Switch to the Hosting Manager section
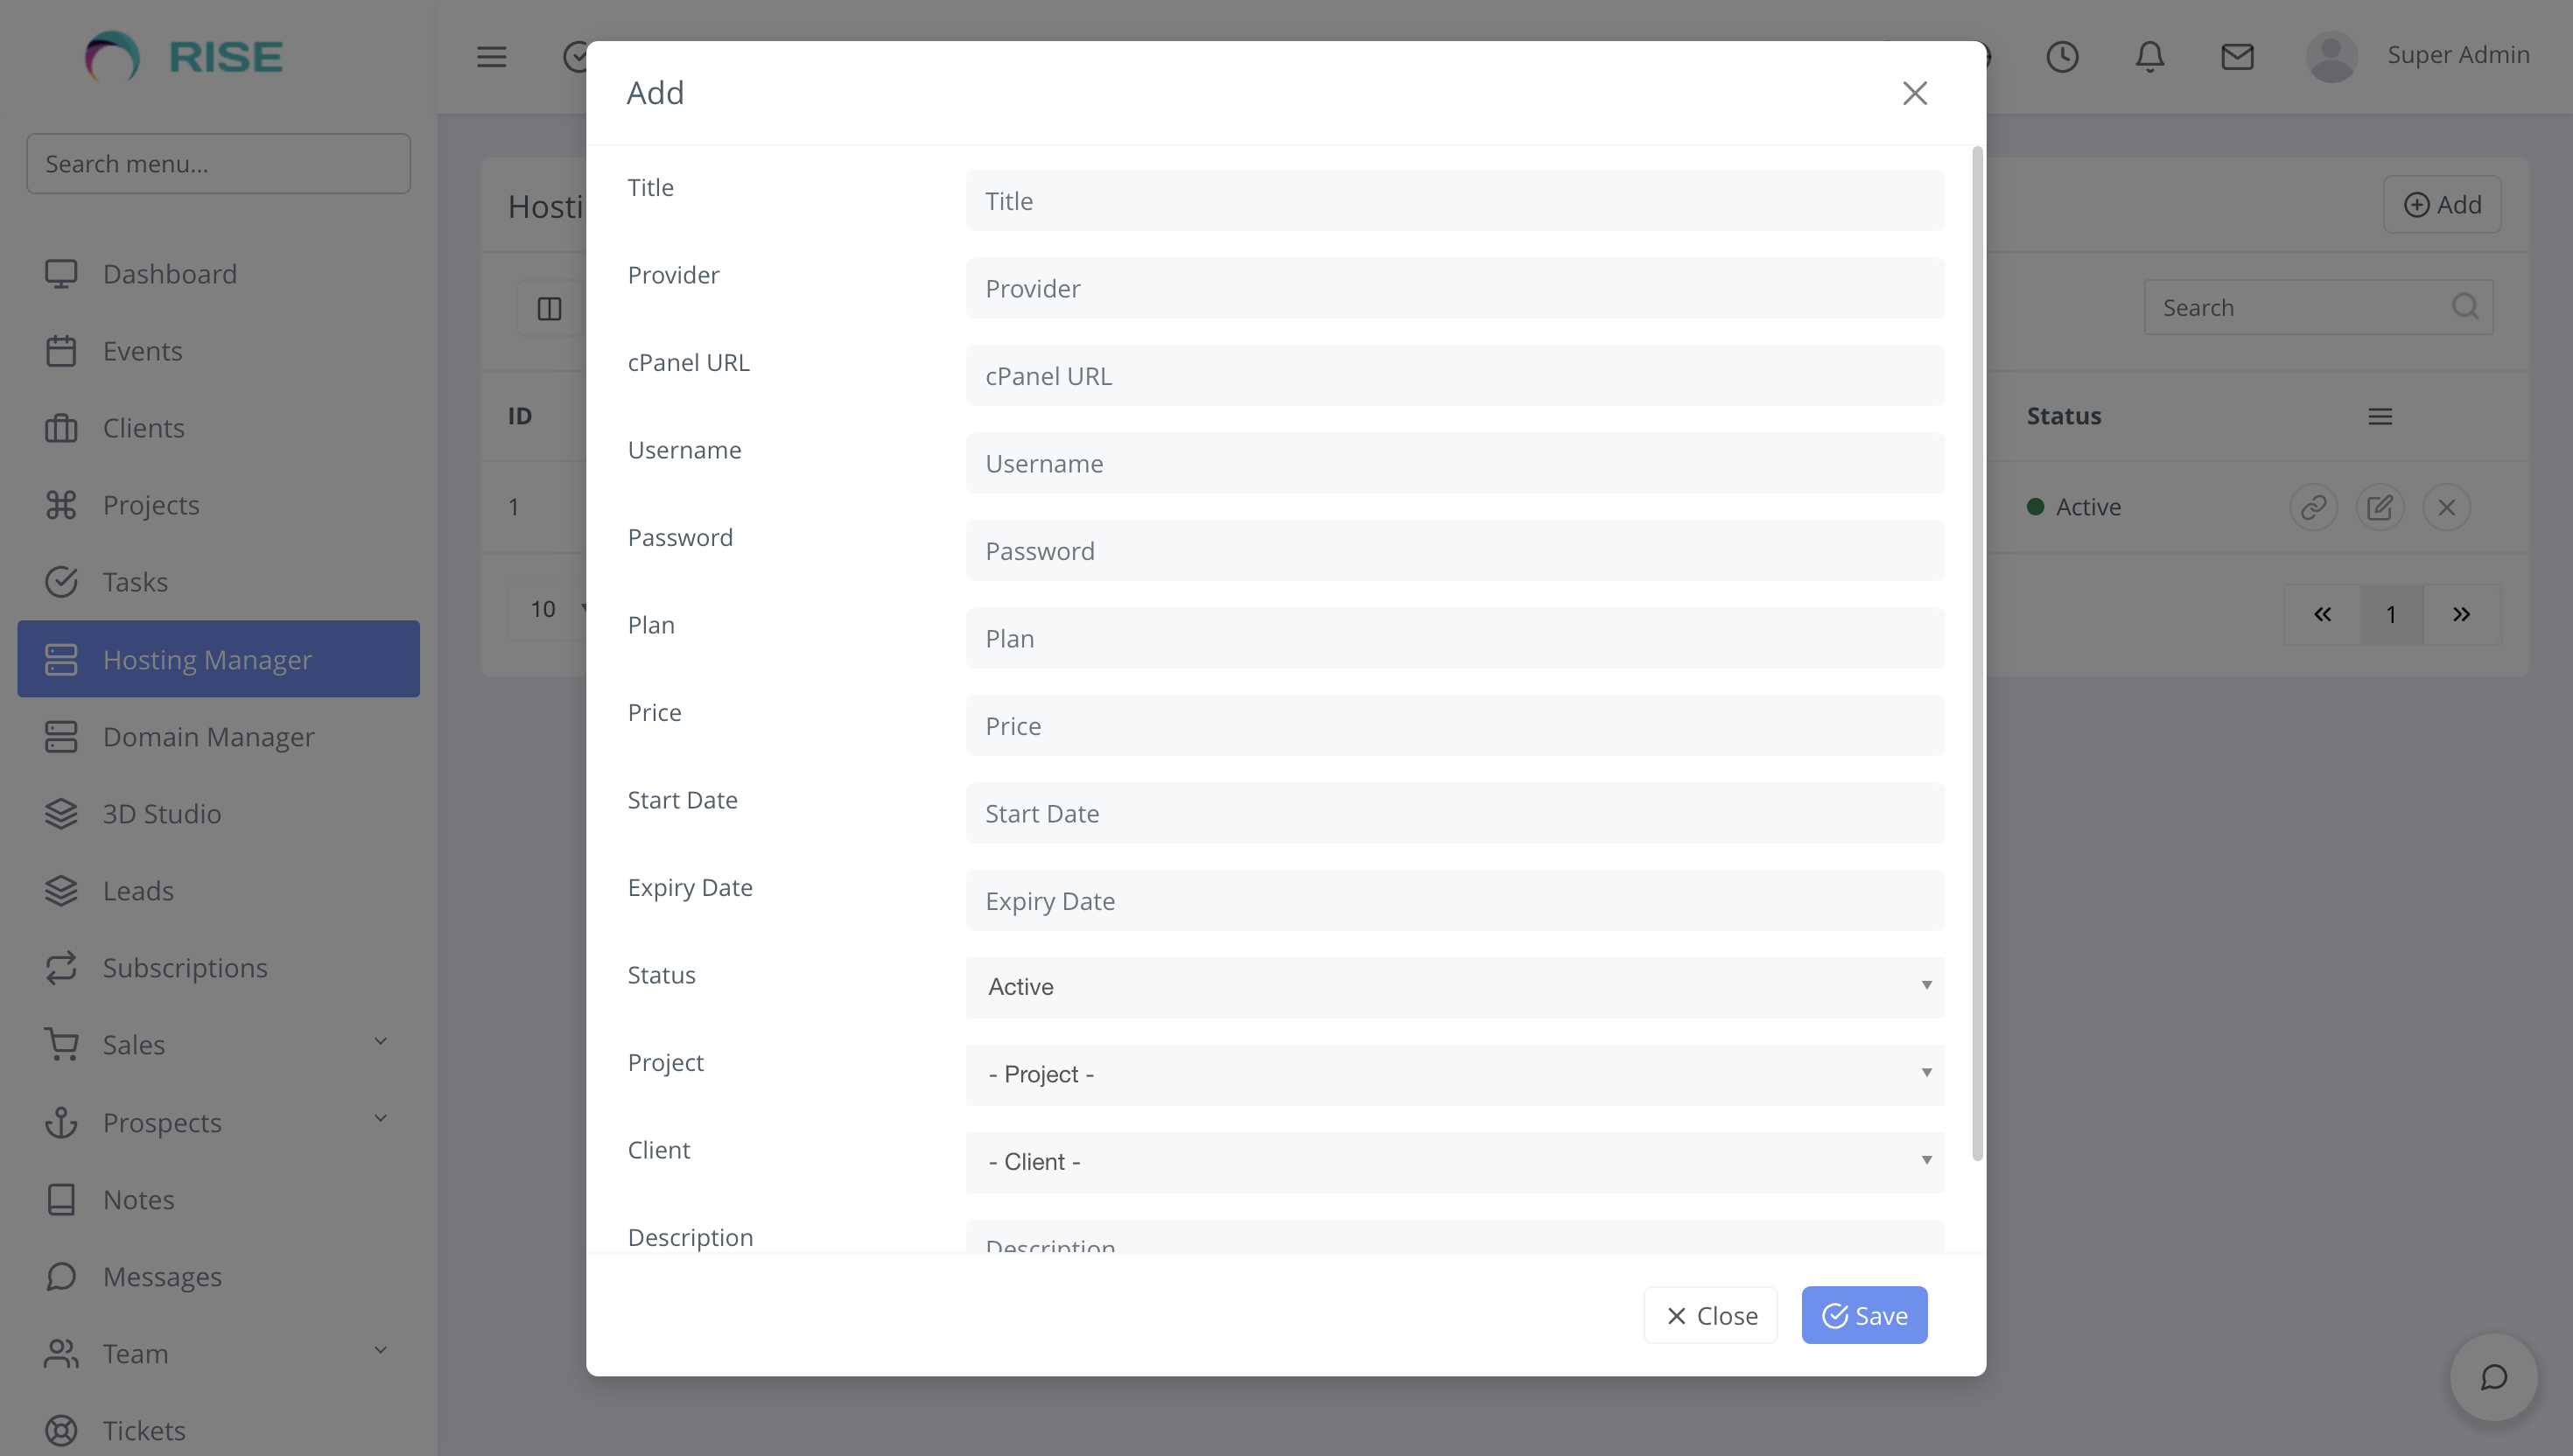The height and width of the screenshot is (1456, 2573). 206,659
